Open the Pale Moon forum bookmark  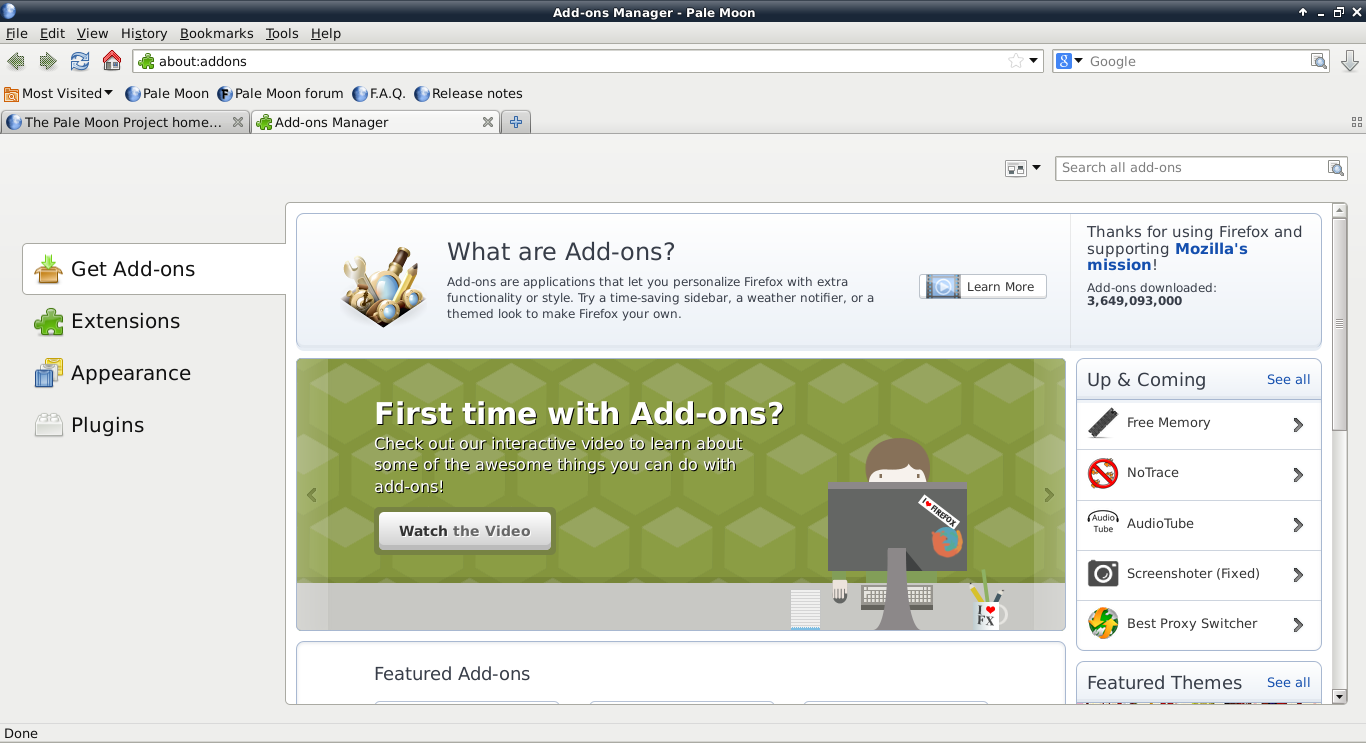pos(280,93)
